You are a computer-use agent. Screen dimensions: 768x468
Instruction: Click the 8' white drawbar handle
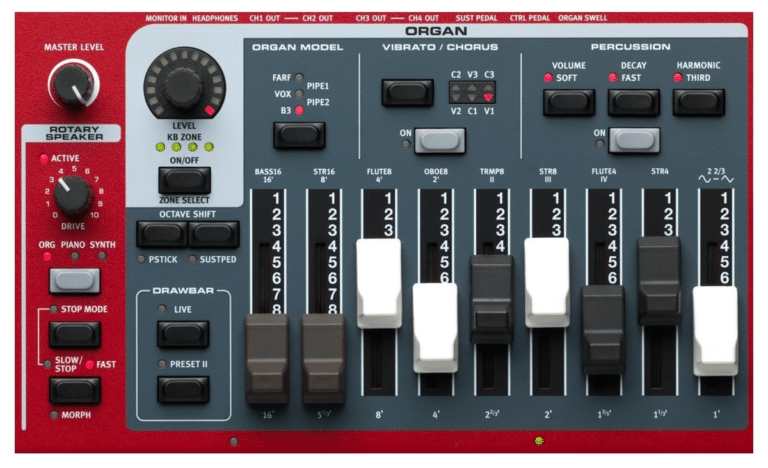click(379, 283)
